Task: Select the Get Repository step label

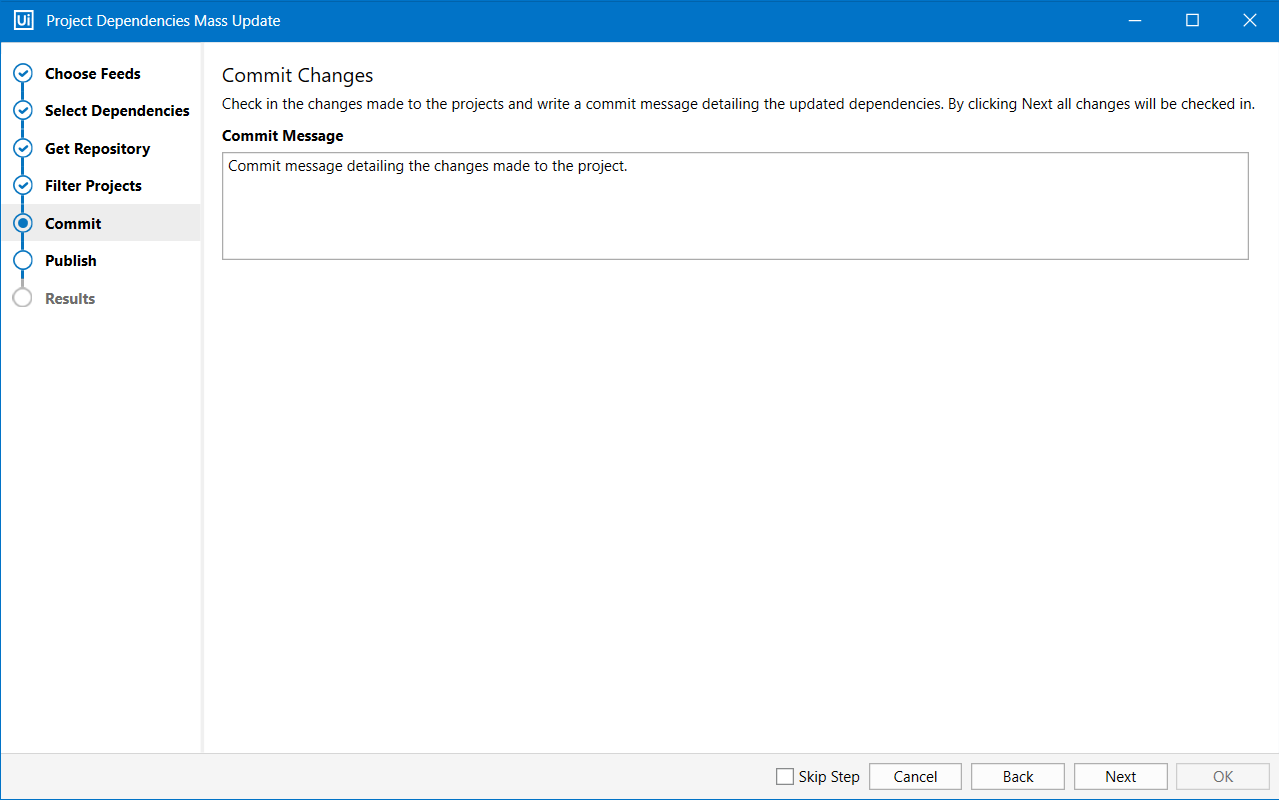Action: coord(97,148)
